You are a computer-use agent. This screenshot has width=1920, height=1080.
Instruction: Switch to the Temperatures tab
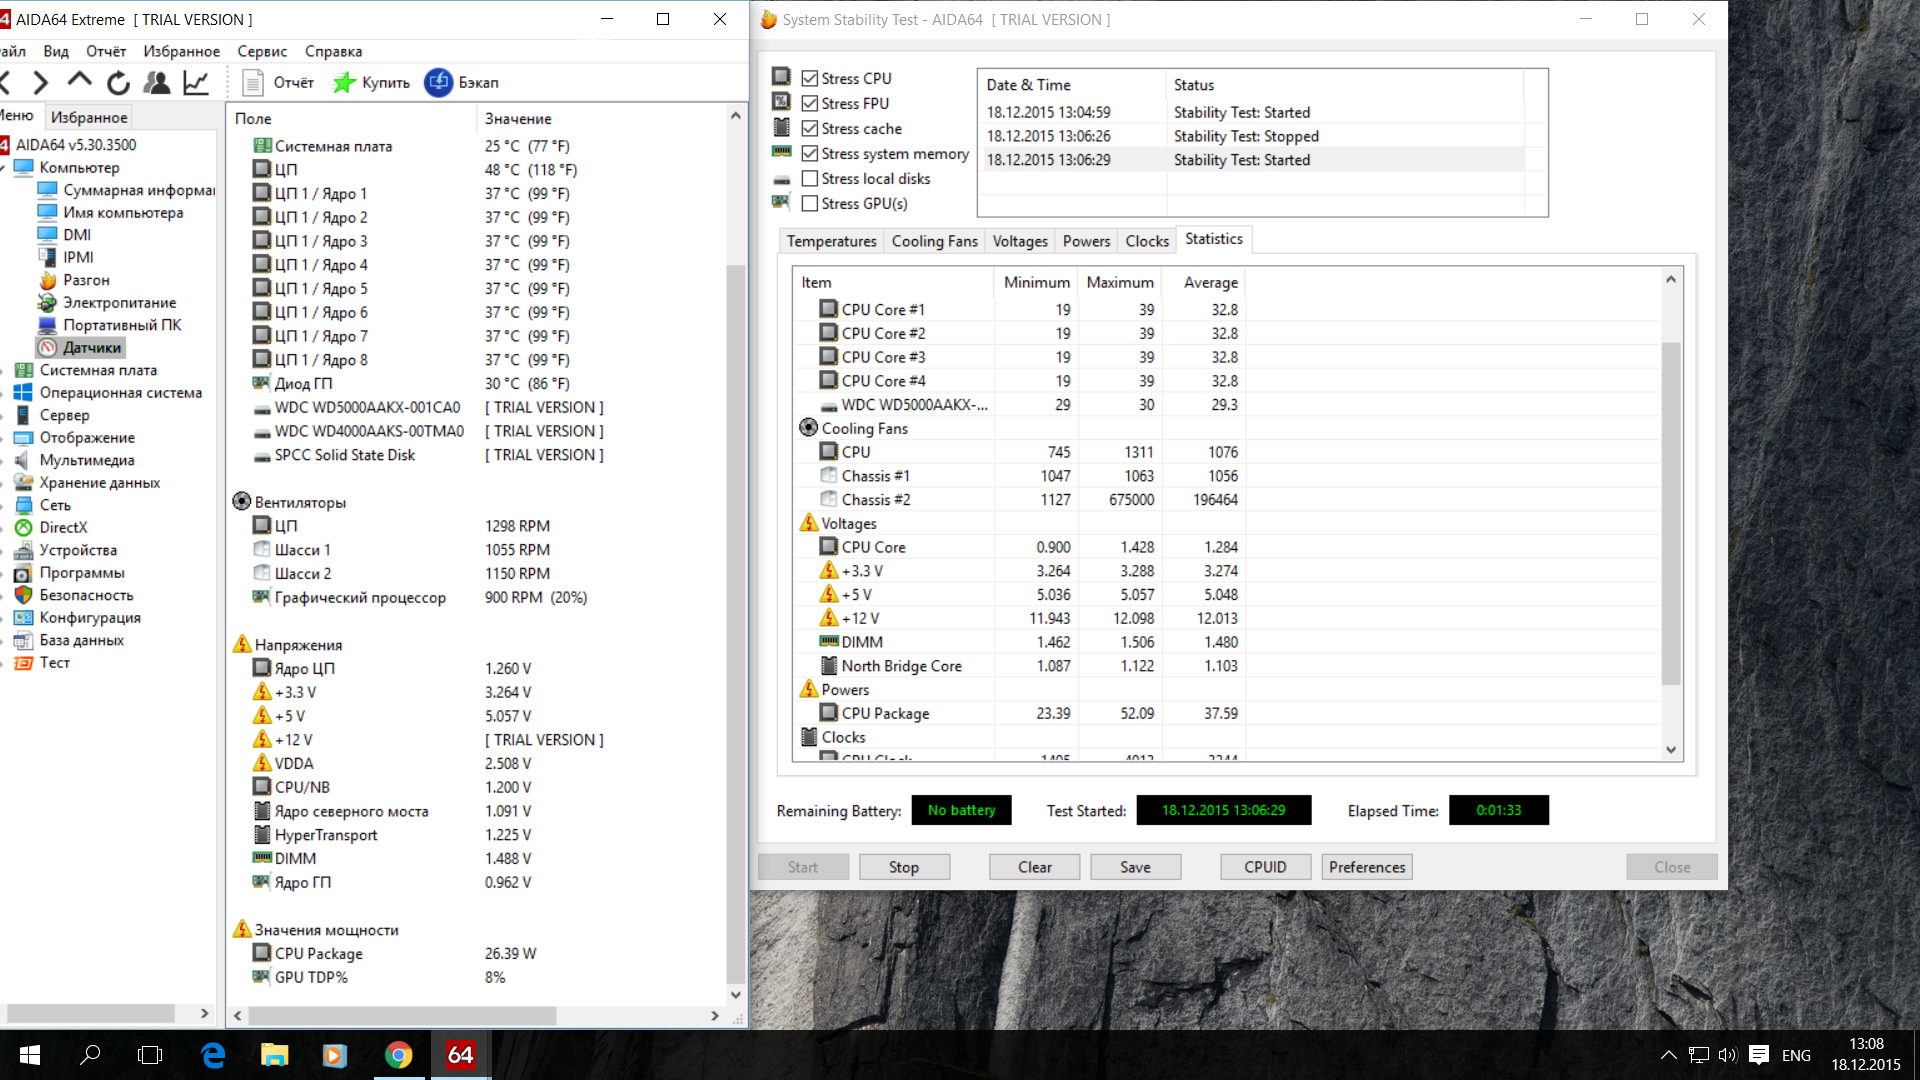tap(830, 241)
